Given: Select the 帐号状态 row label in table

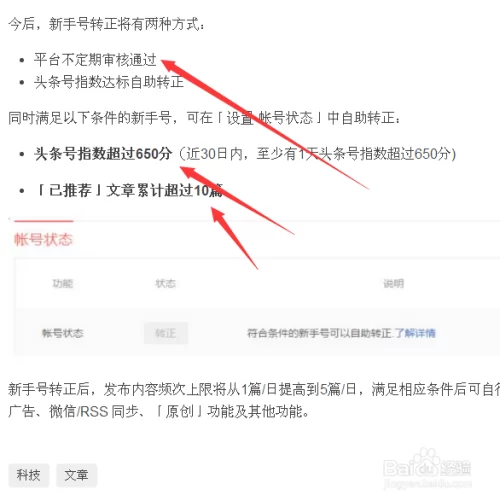Looking at the screenshot, I should pyautogui.click(x=63, y=333).
